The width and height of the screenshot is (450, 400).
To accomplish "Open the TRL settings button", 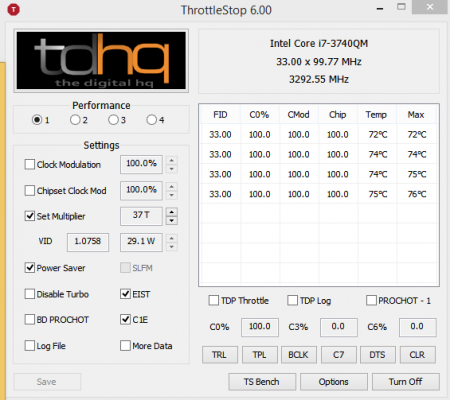I will [x=220, y=355].
